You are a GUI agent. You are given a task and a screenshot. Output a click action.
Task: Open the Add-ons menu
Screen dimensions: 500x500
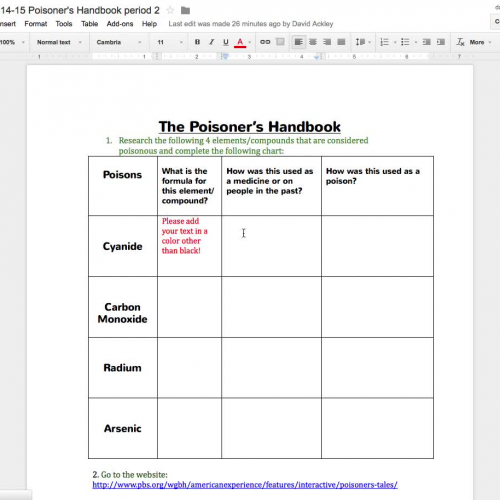click(120, 24)
